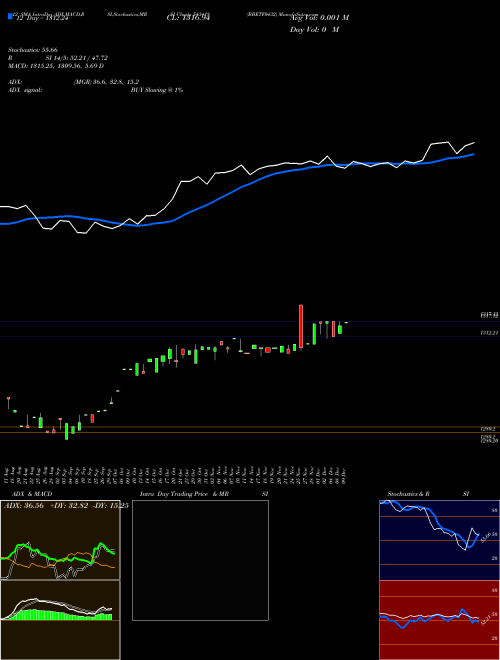Click the tall red candlestick in late November
The height and width of the screenshot is (660, 500).
coord(301,327)
